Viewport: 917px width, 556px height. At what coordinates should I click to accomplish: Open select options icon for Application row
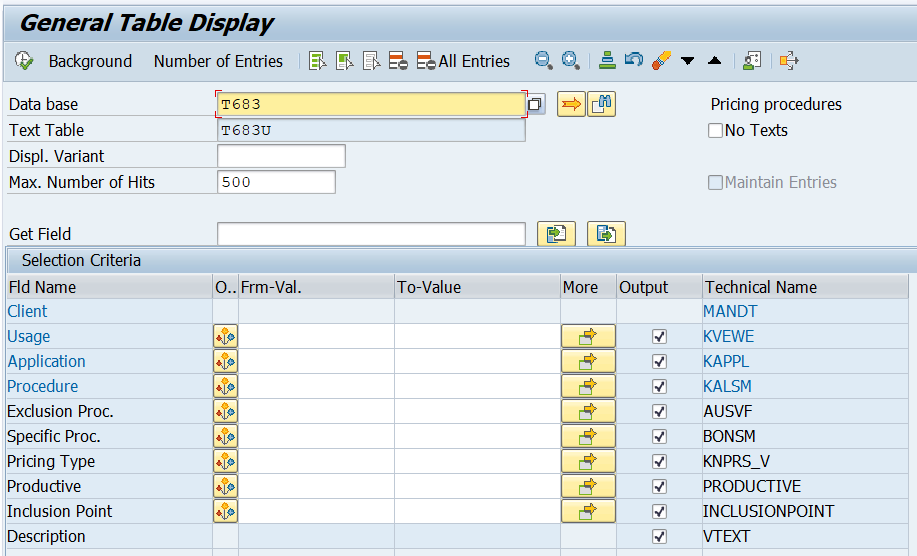pos(225,362)
